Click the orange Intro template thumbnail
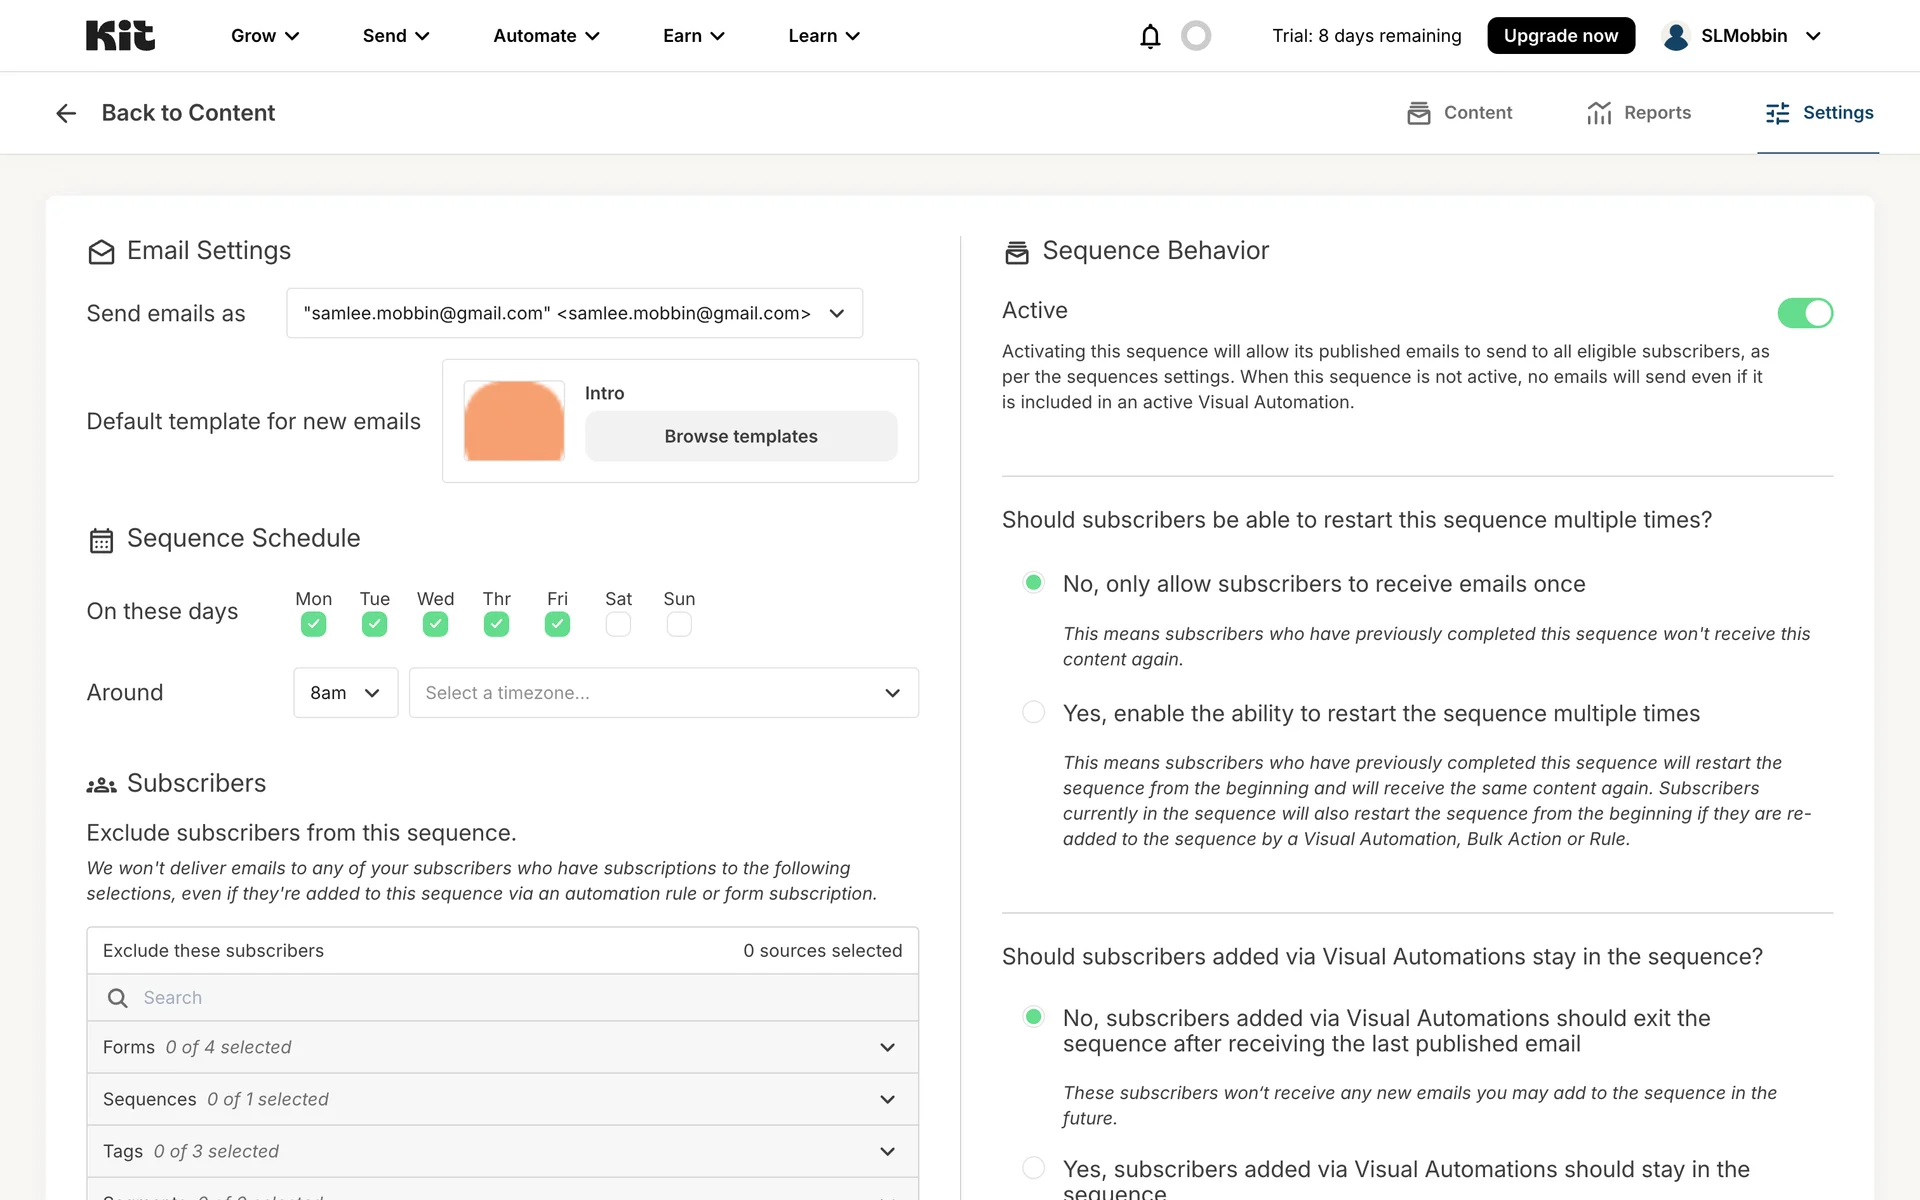The height and width of the screenshot is (1200, 1920). [x=514, y=421]
